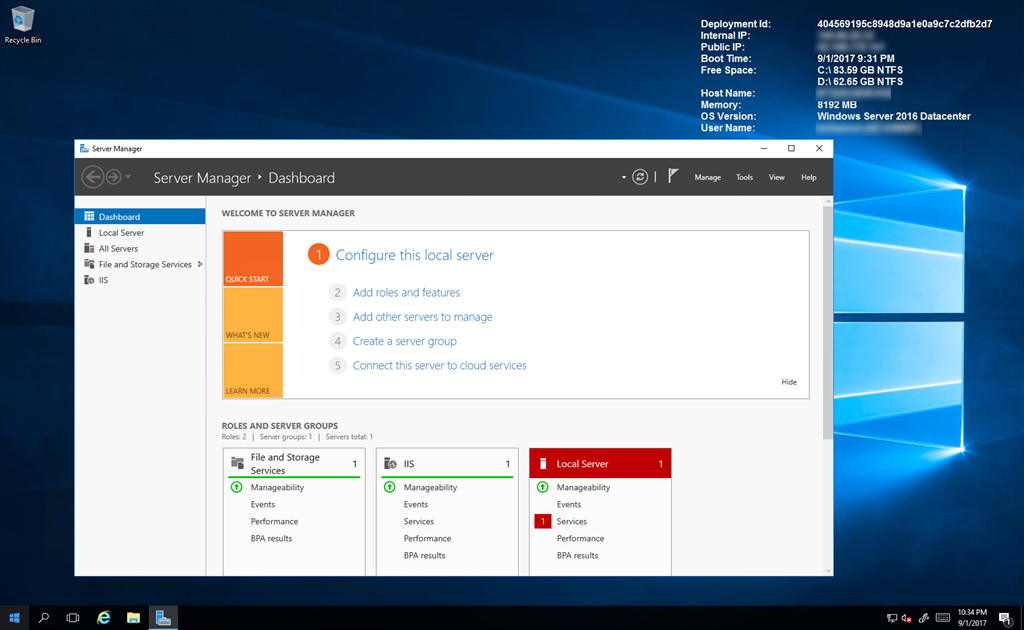Open BPA results under Local Server tile
Viewport: 1024px width, 630px height.
(x=577, y=556)
